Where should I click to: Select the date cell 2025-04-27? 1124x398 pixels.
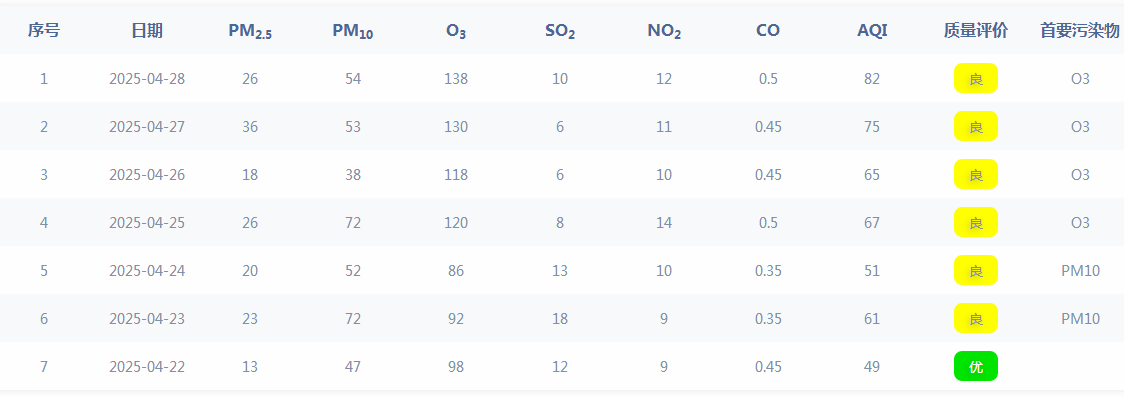point(147,127)
